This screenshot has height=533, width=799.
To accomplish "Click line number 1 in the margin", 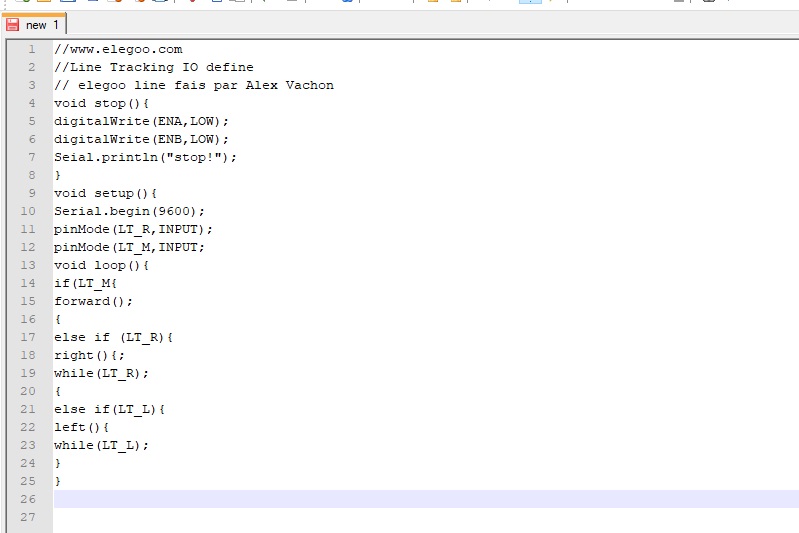I will click(x=32, y=49).
